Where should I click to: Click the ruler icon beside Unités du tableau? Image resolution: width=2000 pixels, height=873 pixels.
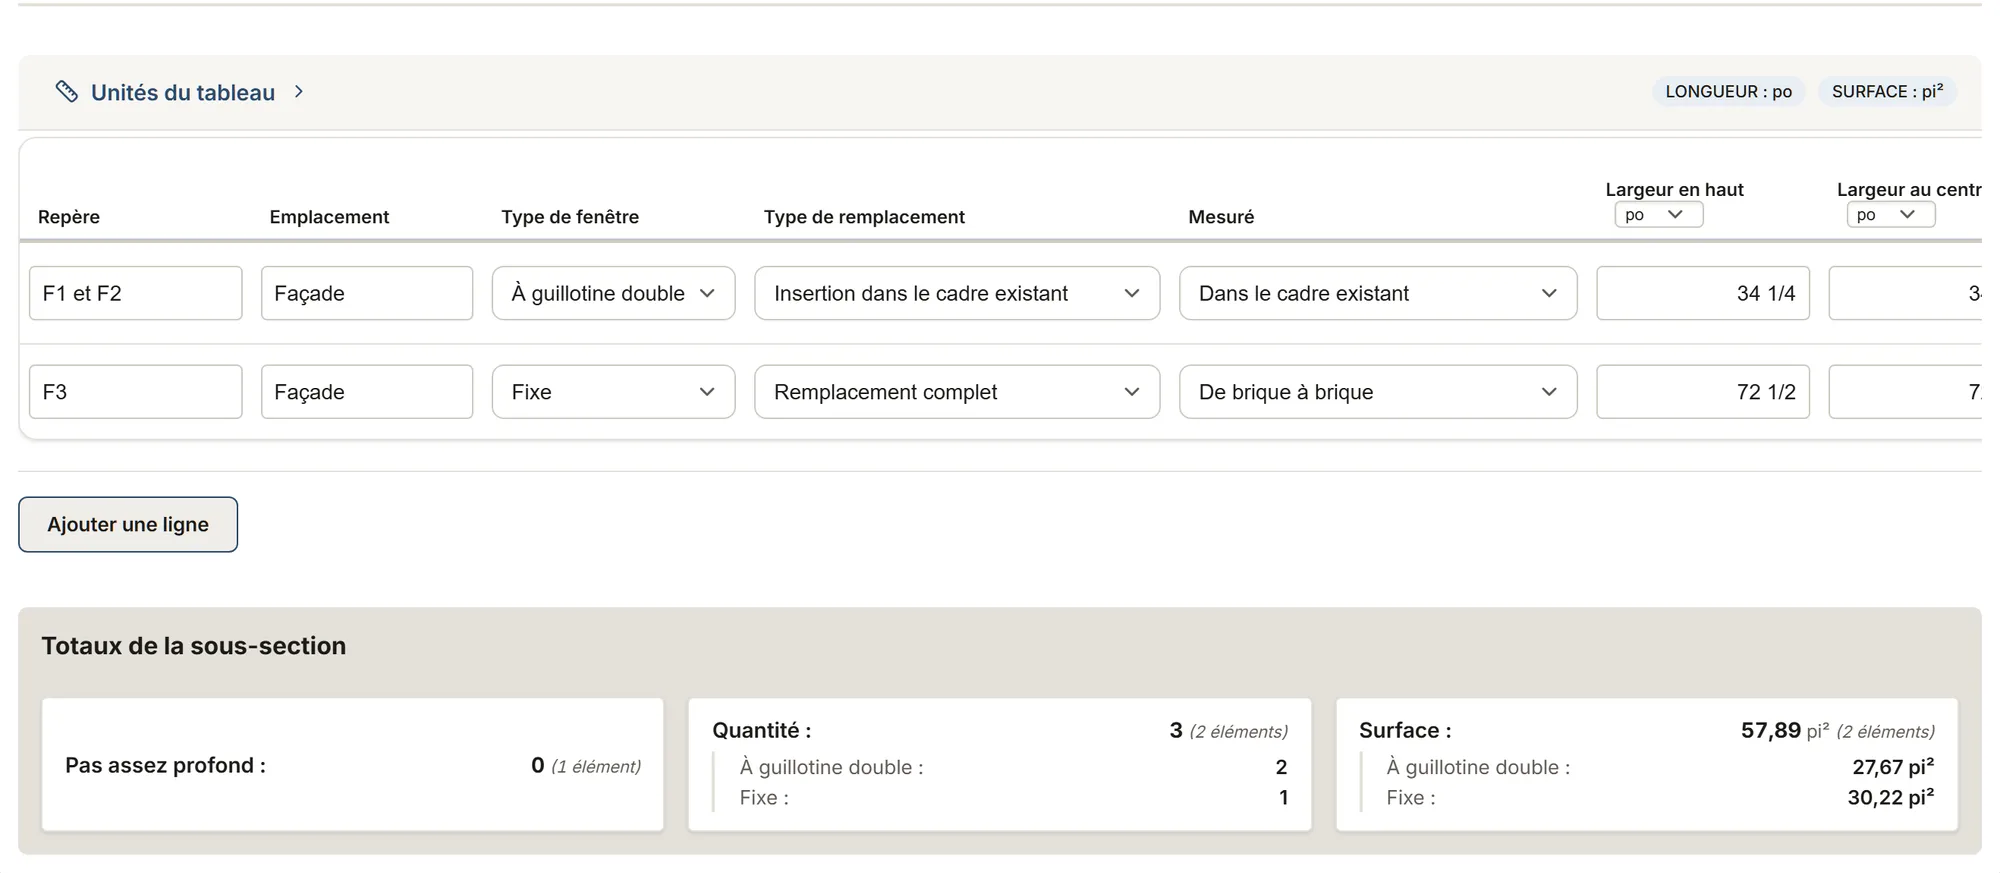(x=66, y=92)
